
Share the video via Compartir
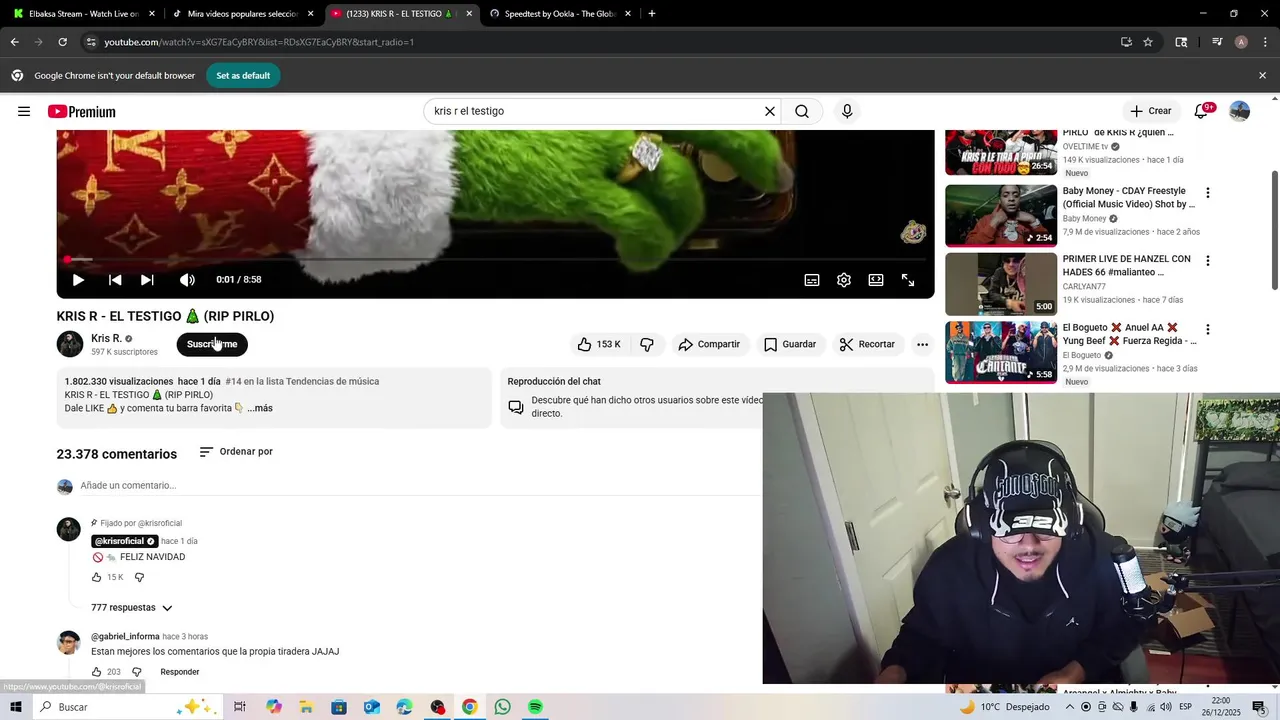tap(709, 344)
